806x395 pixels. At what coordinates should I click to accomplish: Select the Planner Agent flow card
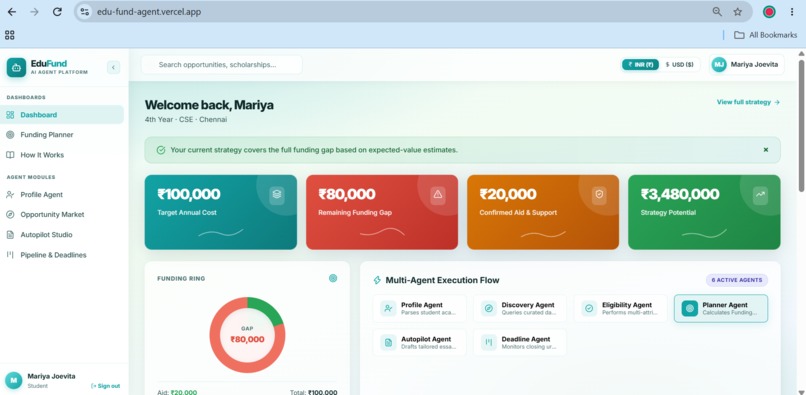[721, 309]
